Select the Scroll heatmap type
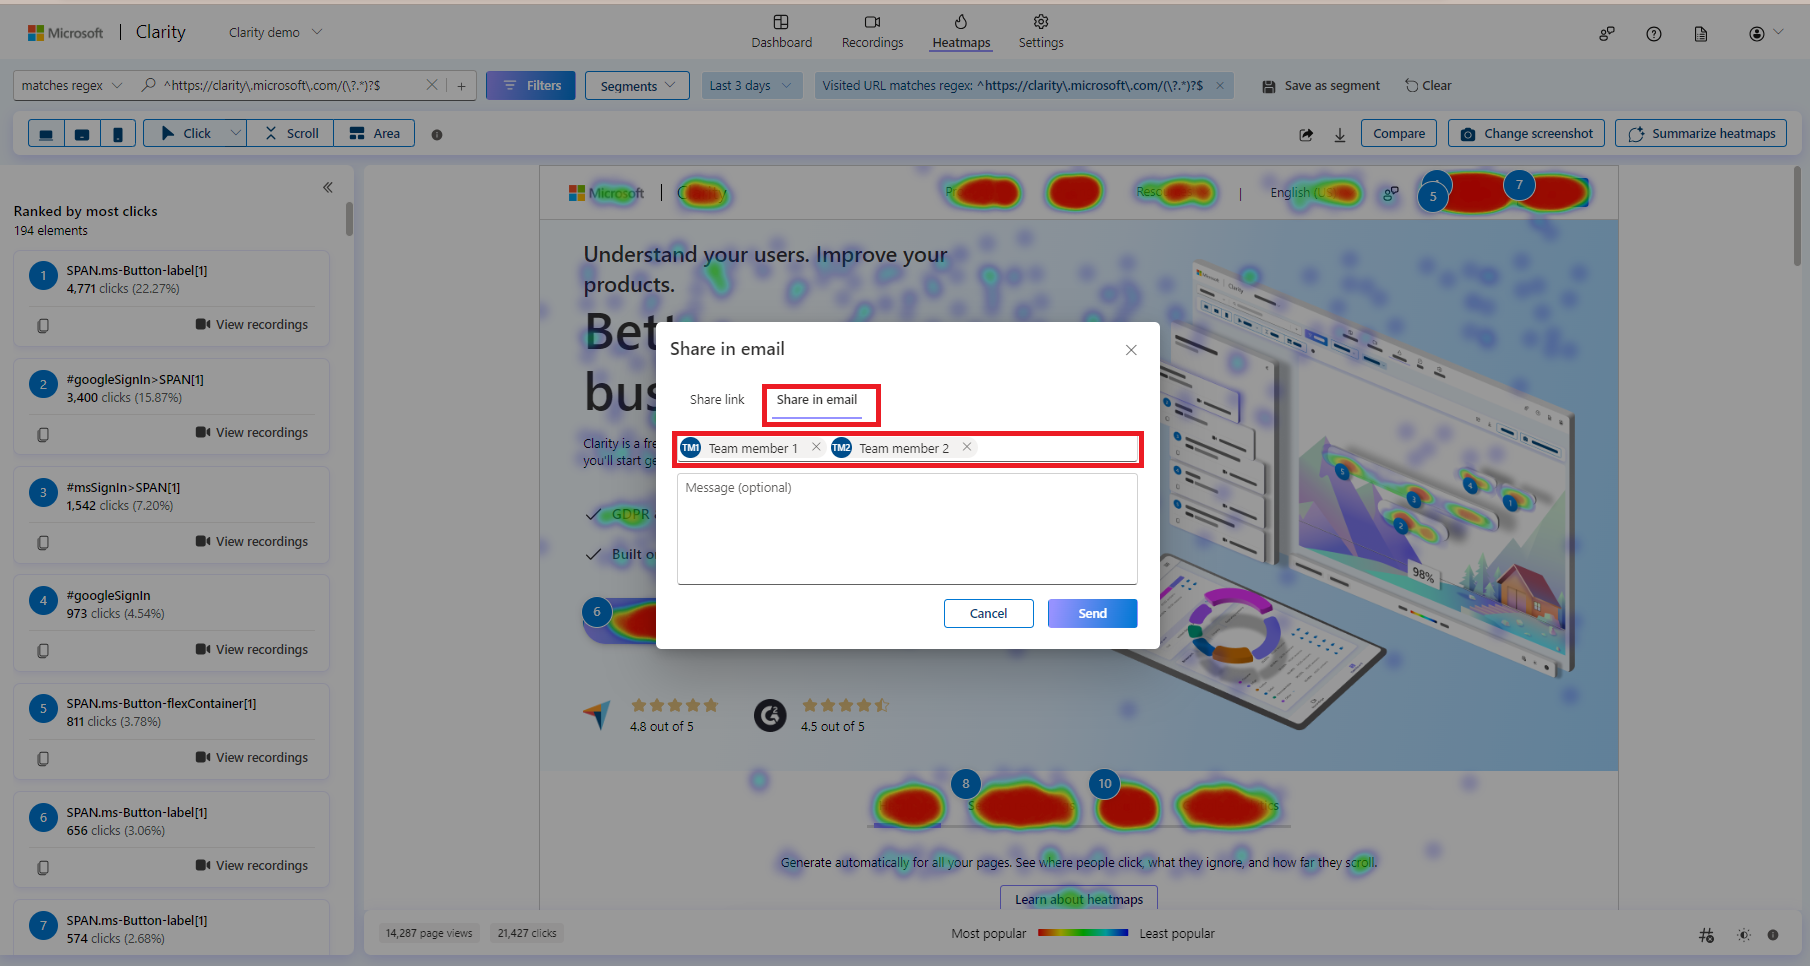This screenshot has height=966, width=1810. click(x=291, y=134)
